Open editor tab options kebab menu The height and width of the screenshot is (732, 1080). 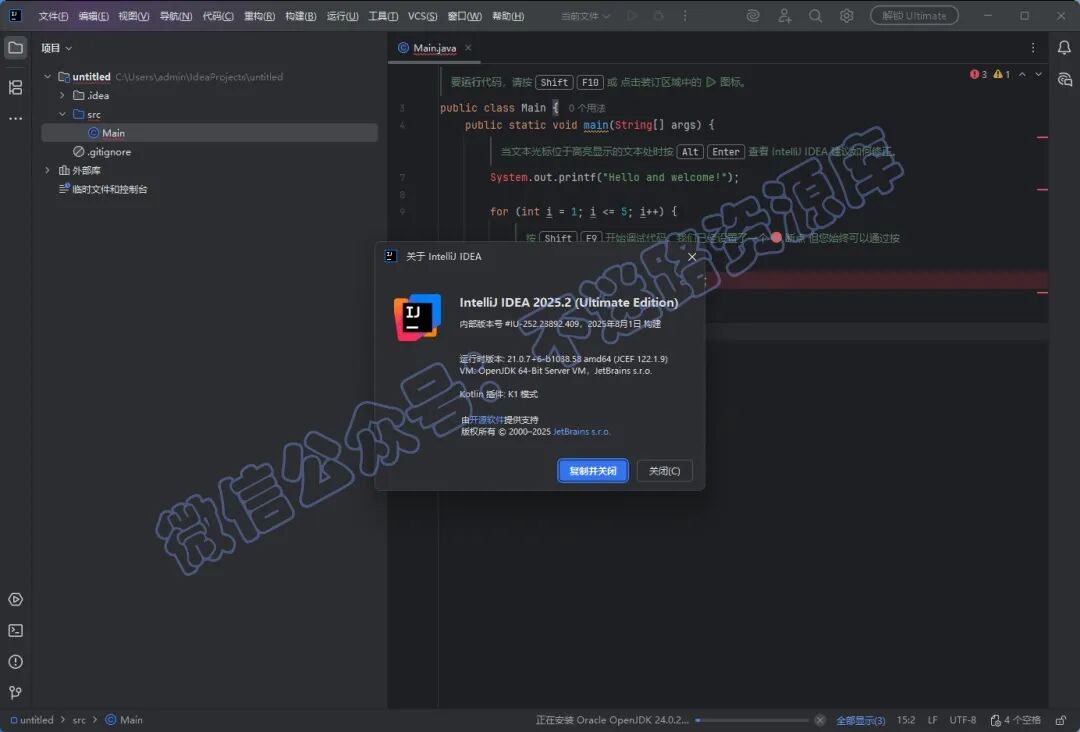pyautogui.click(x=1032, y=48)
